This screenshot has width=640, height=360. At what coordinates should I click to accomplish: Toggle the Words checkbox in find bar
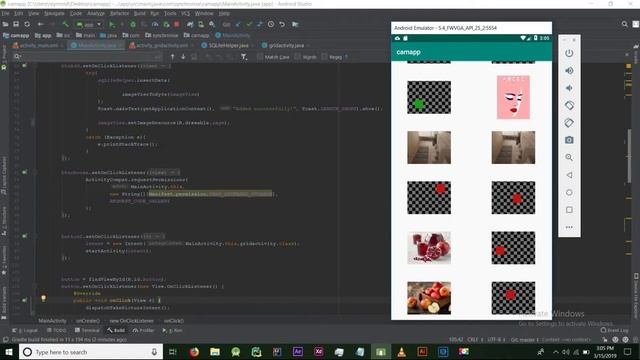click(297, 57)
